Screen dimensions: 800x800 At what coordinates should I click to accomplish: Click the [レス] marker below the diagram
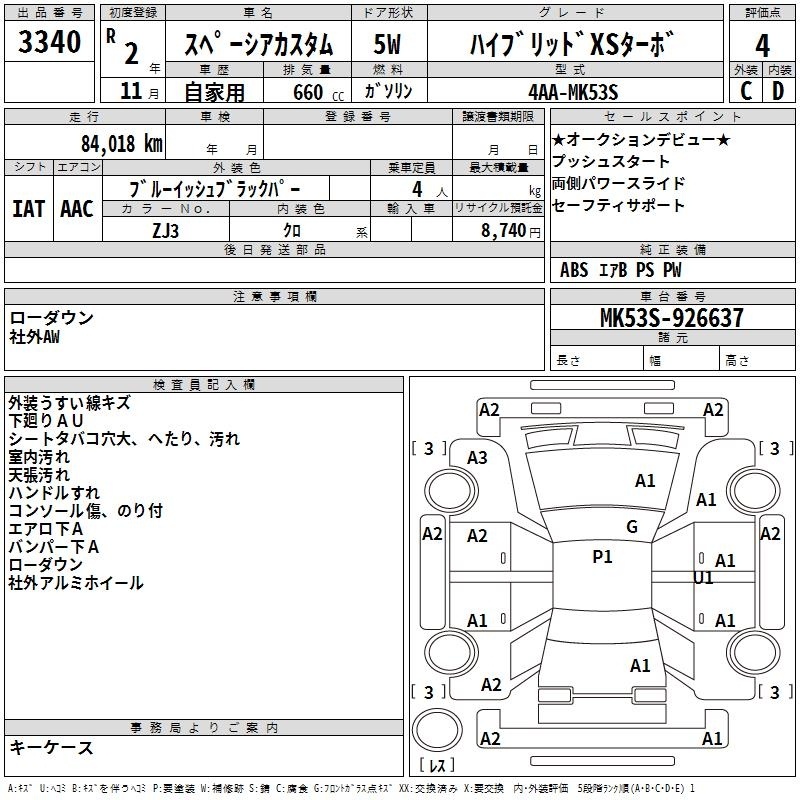(437, 767)
